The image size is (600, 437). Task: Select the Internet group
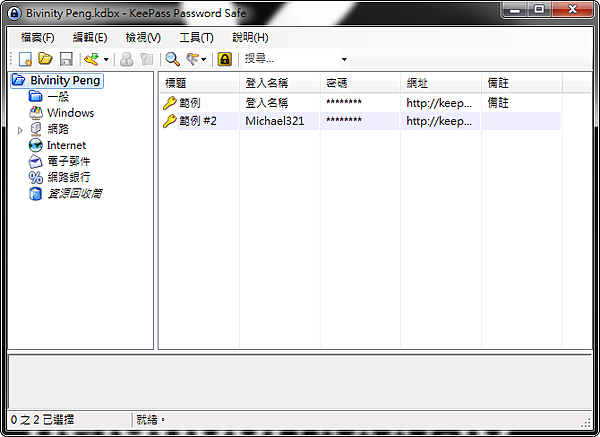pyautogui.click(x=66, y=145)
